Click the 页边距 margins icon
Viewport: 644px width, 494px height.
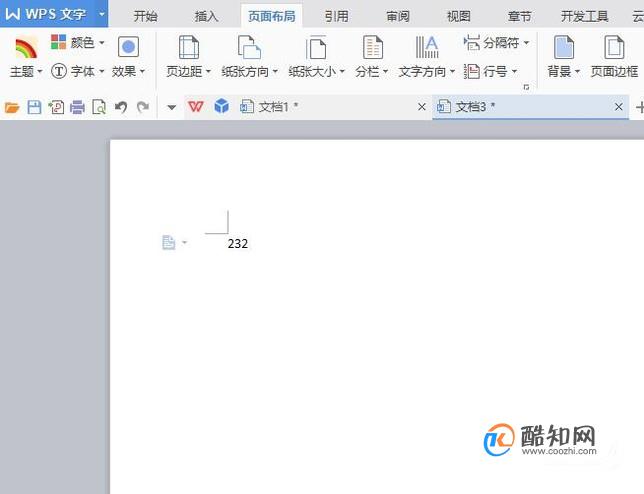click(x=189, y=47)
